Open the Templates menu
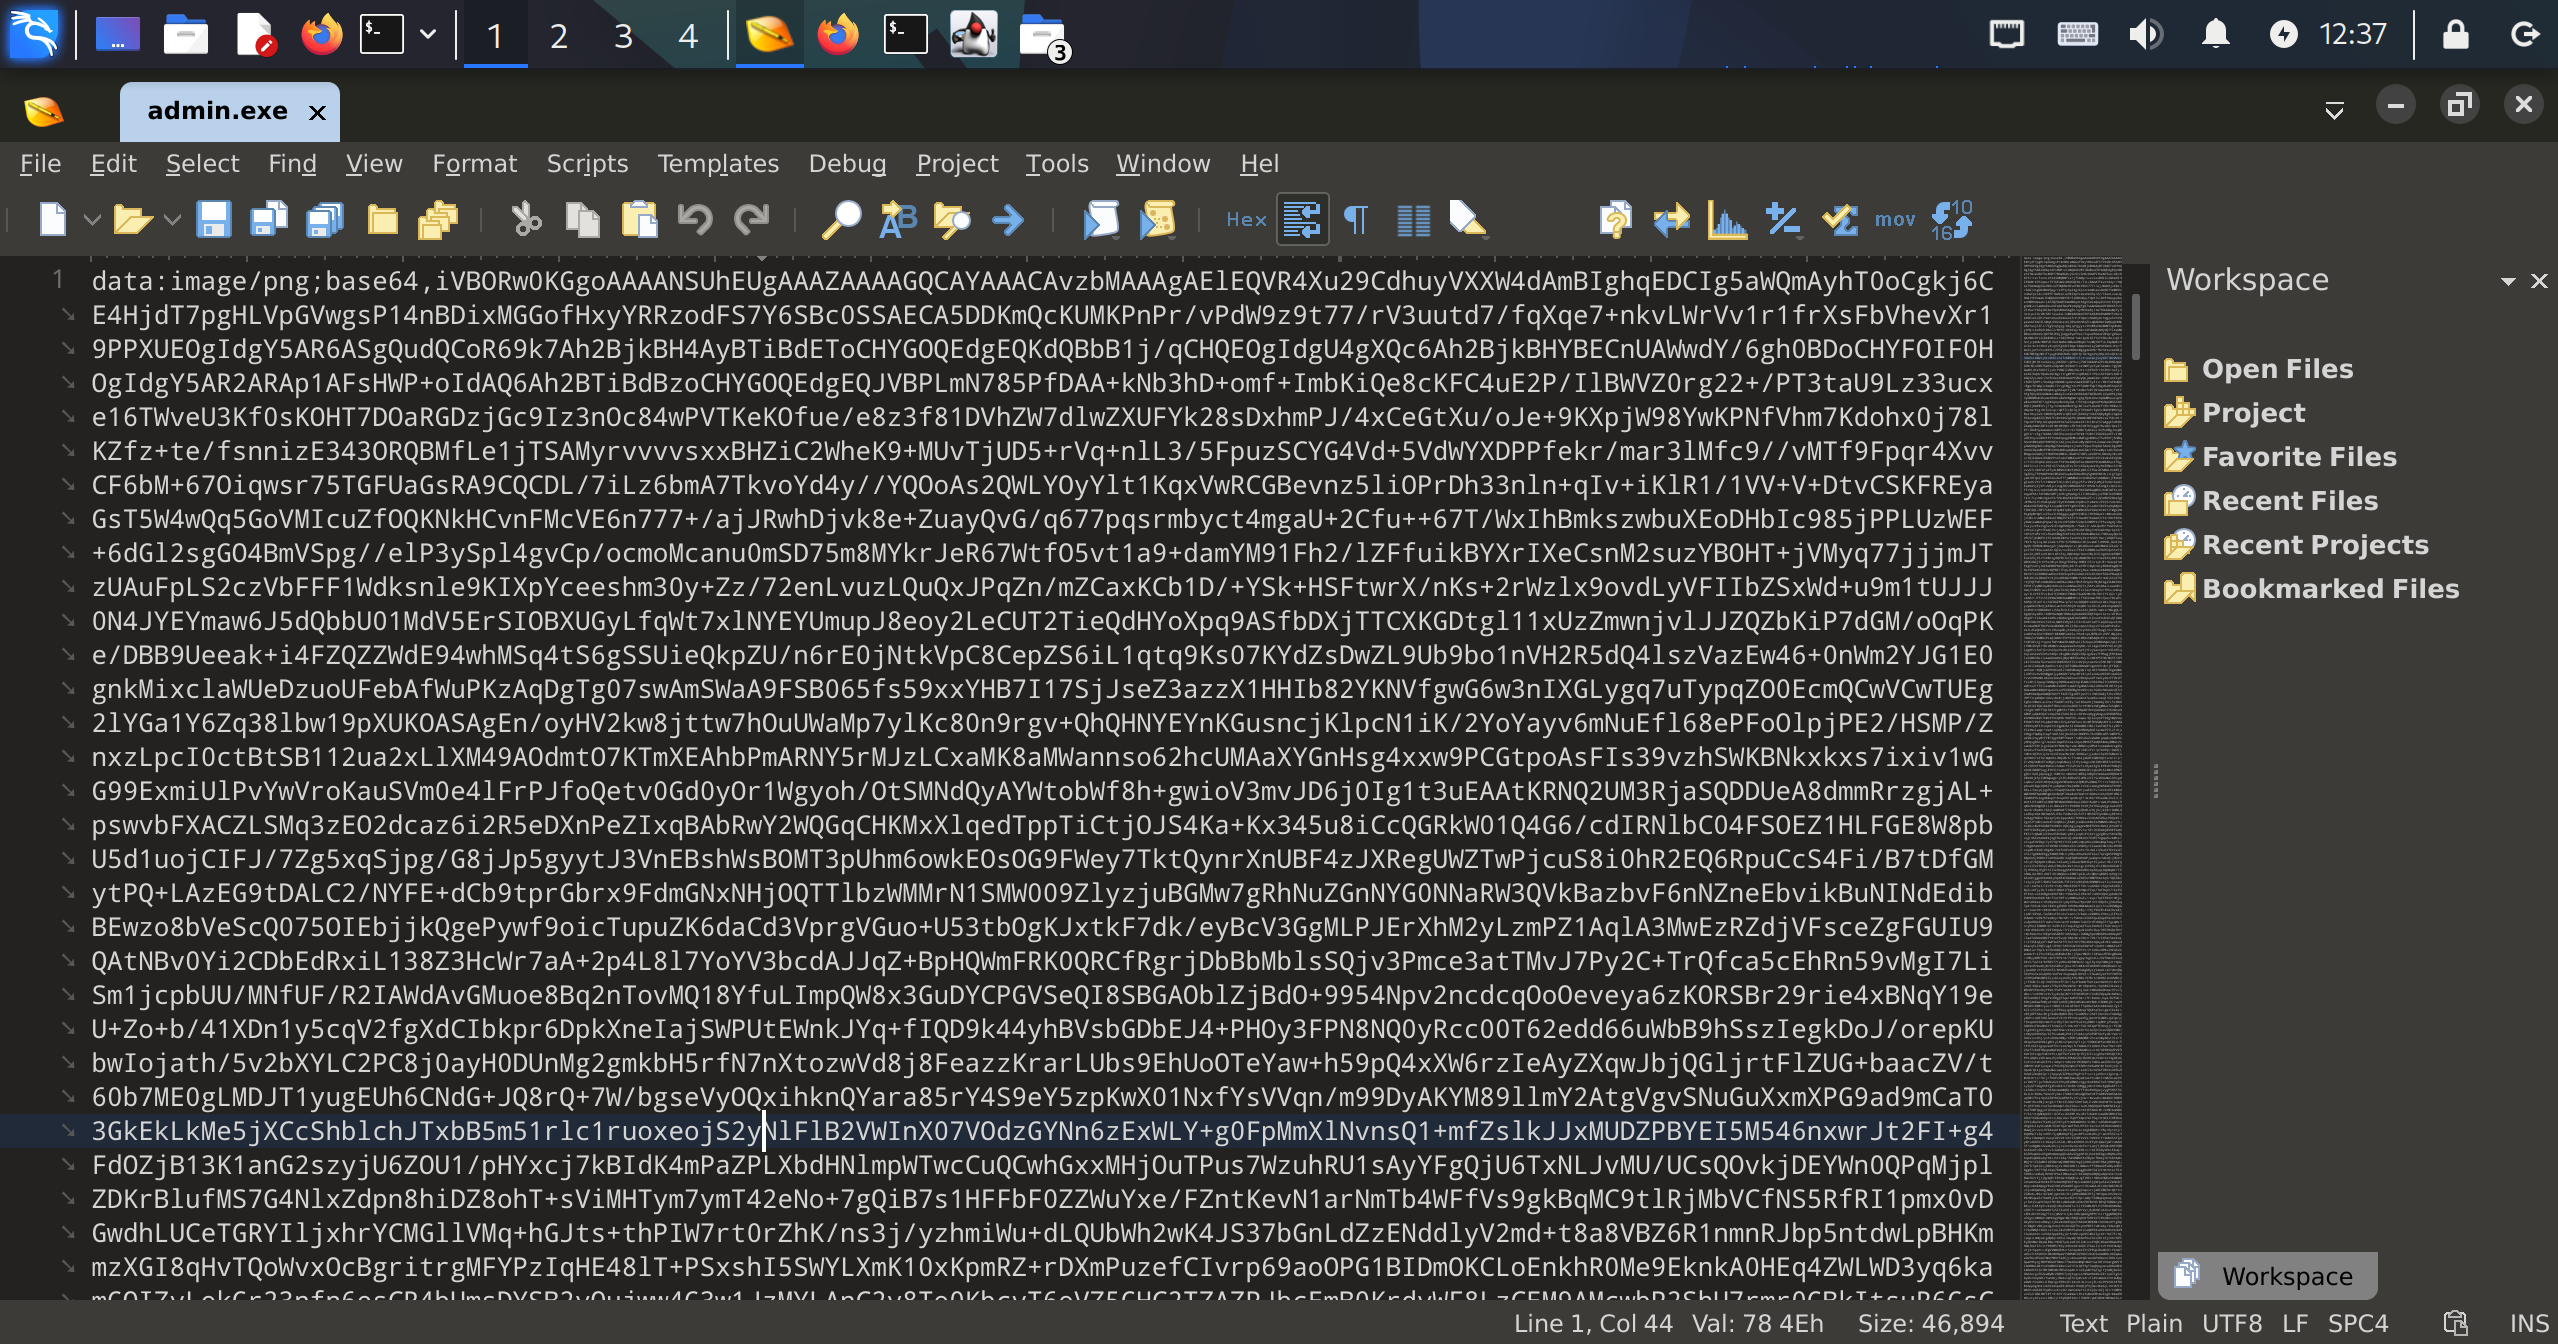Image resolution: width=2558 pixels, height=1344 pixels. pyautogui.click(x=717, y=163)
